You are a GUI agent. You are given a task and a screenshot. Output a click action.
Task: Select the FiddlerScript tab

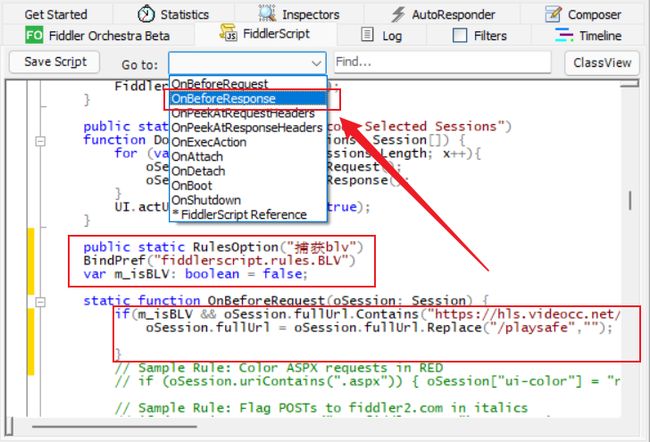265,34
